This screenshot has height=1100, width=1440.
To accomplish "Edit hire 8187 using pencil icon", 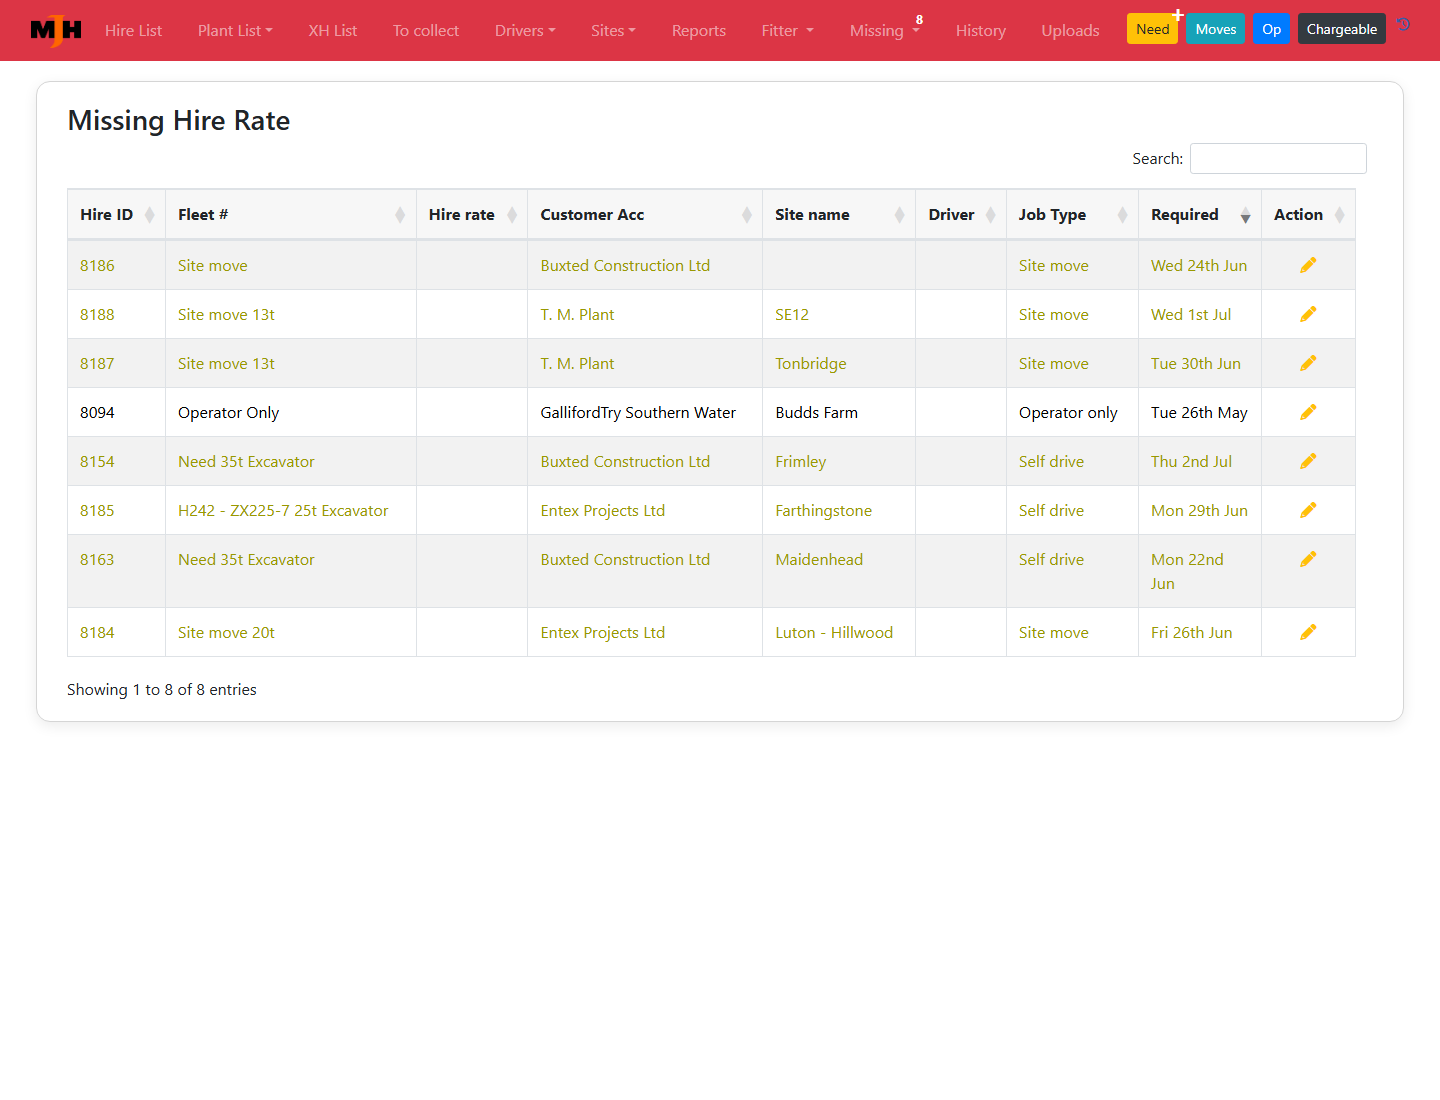I will 1308,363.
